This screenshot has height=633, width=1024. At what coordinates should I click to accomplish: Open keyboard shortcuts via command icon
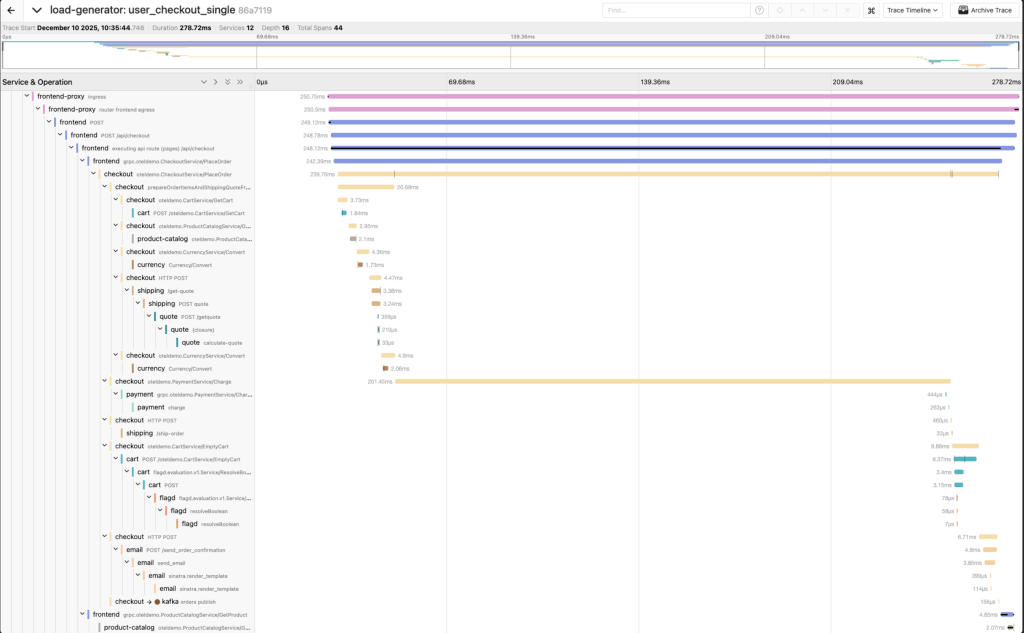tap(871, 10)
